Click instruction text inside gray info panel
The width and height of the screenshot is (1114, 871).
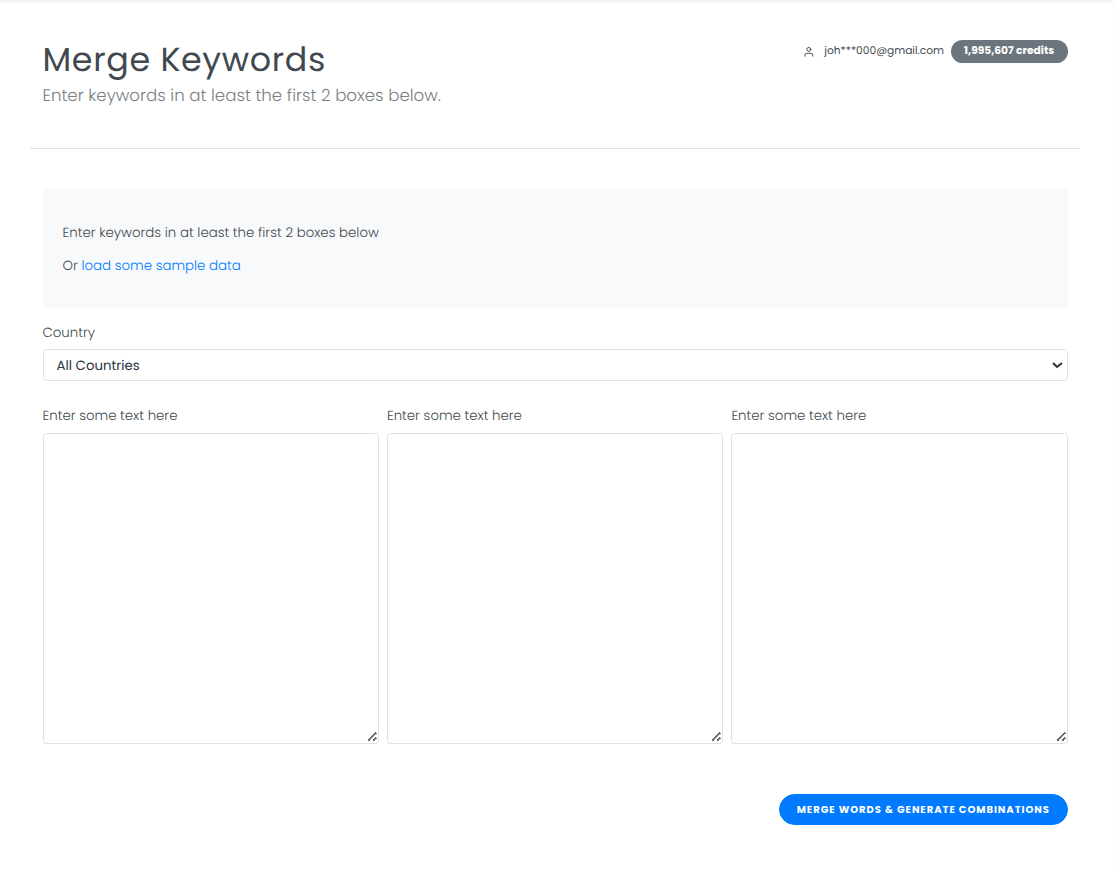(221, 233)
